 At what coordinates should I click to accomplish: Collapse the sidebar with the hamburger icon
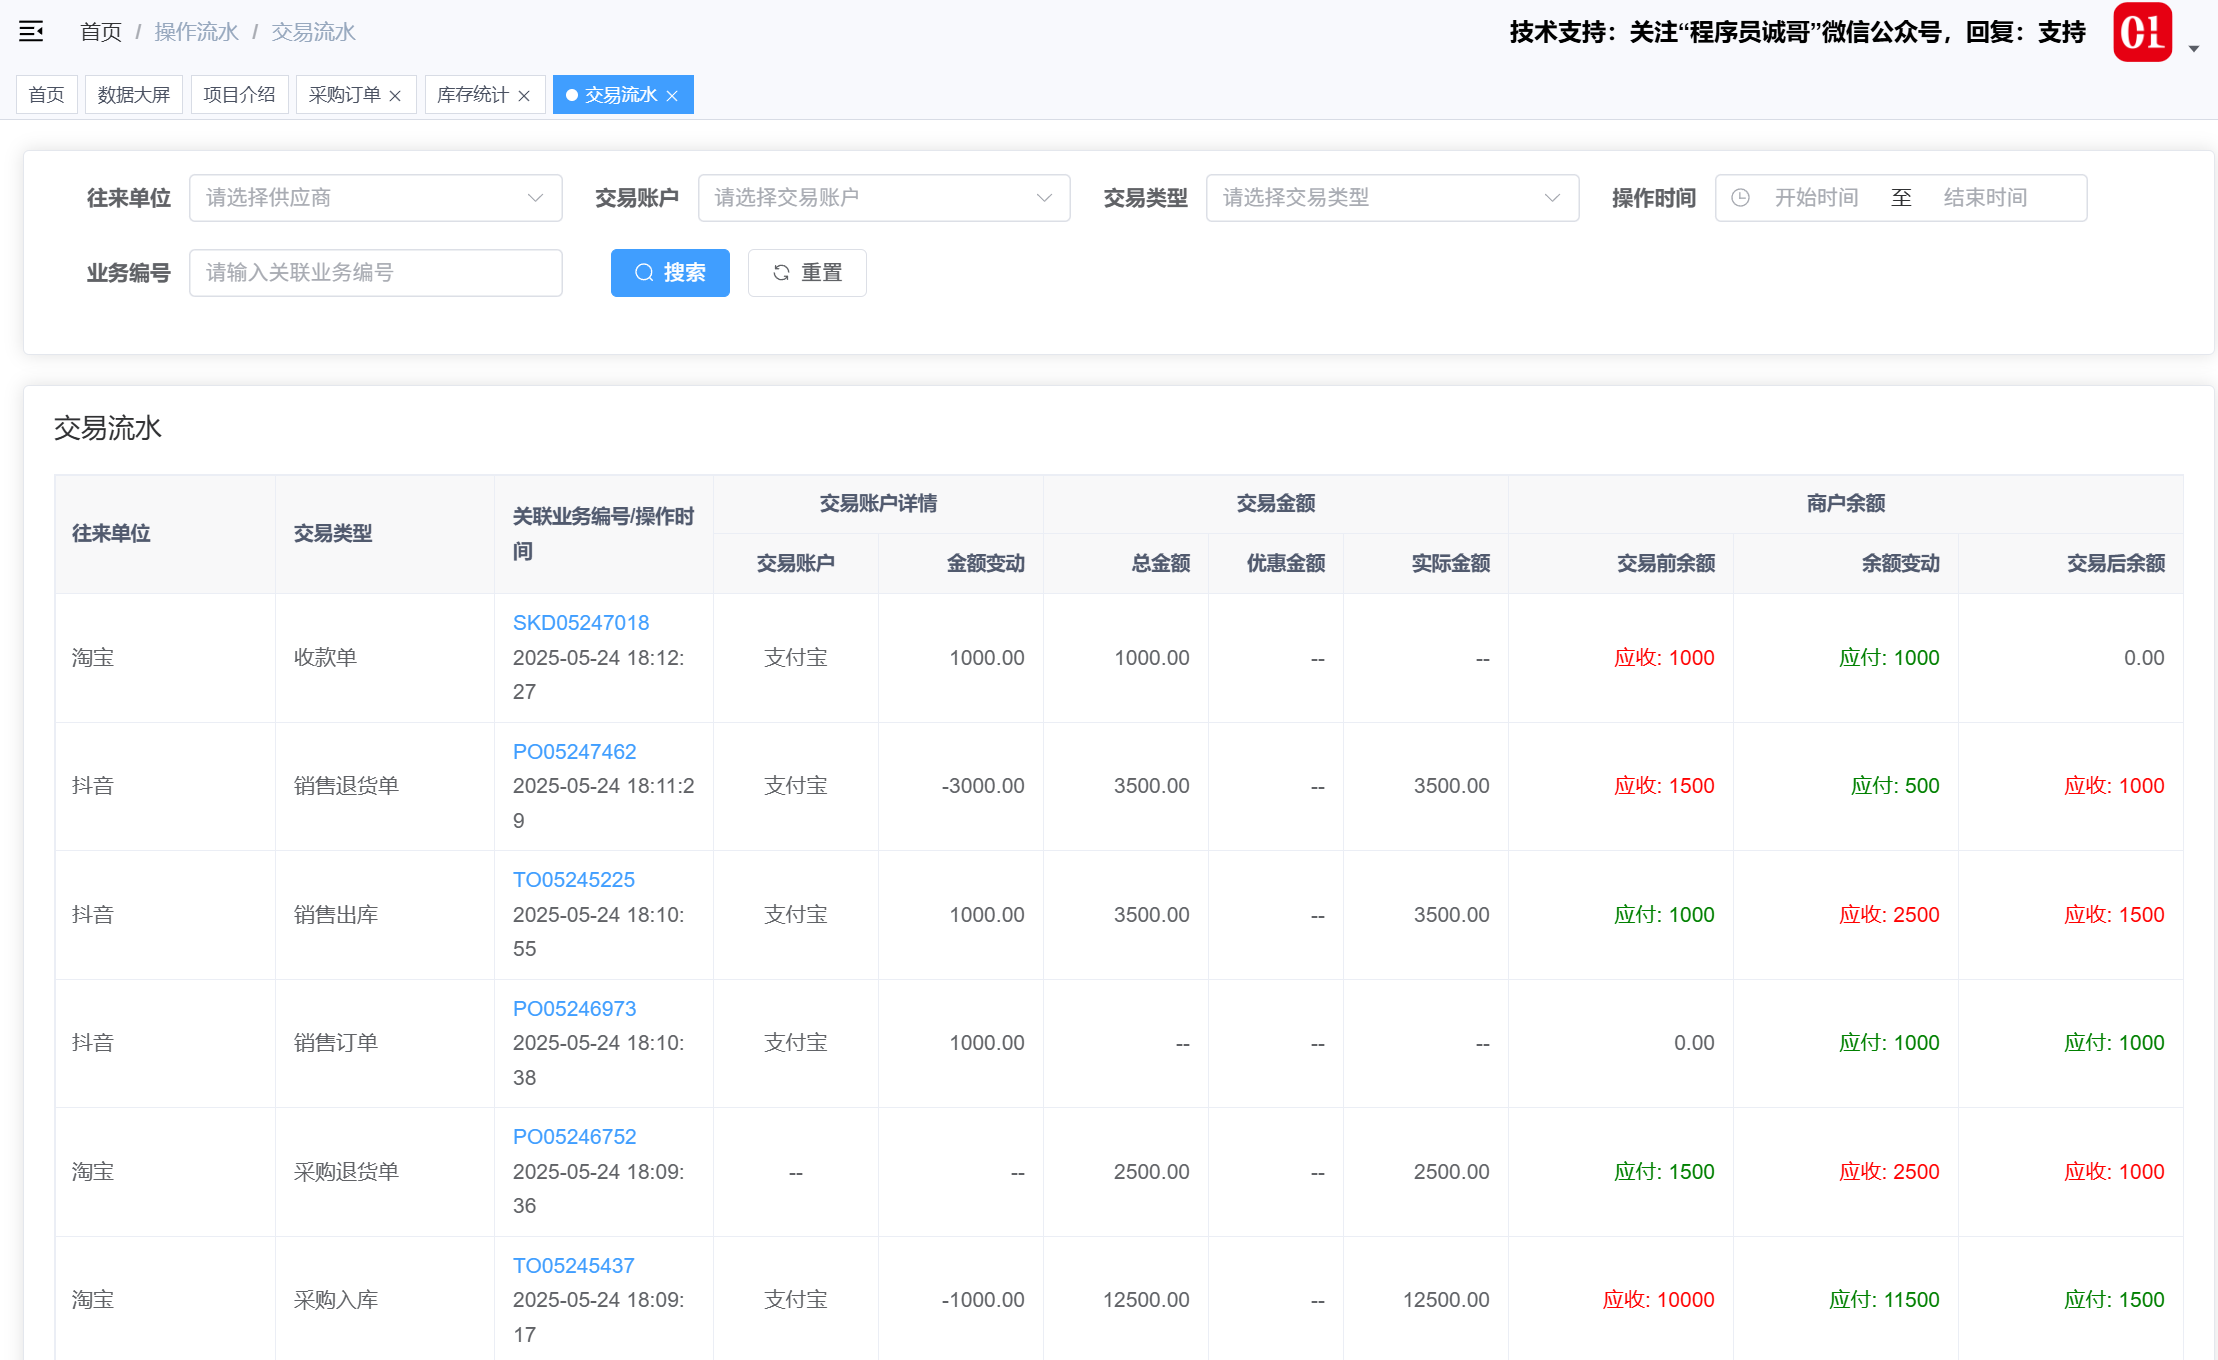point(31,32)
